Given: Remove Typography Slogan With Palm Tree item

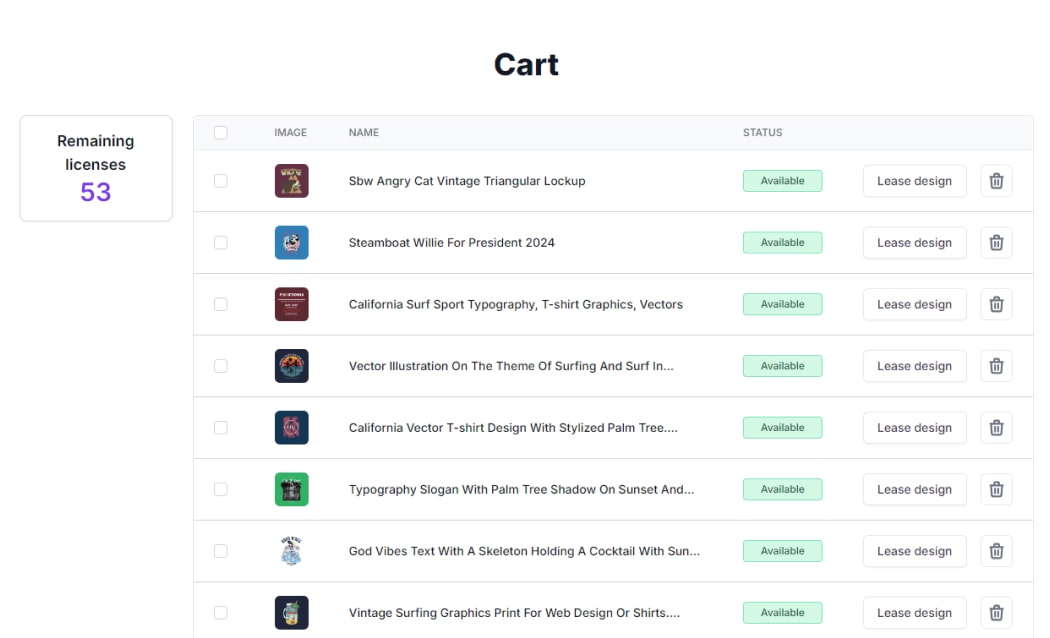Looking at the screenshot, I should tap(996, 489).
